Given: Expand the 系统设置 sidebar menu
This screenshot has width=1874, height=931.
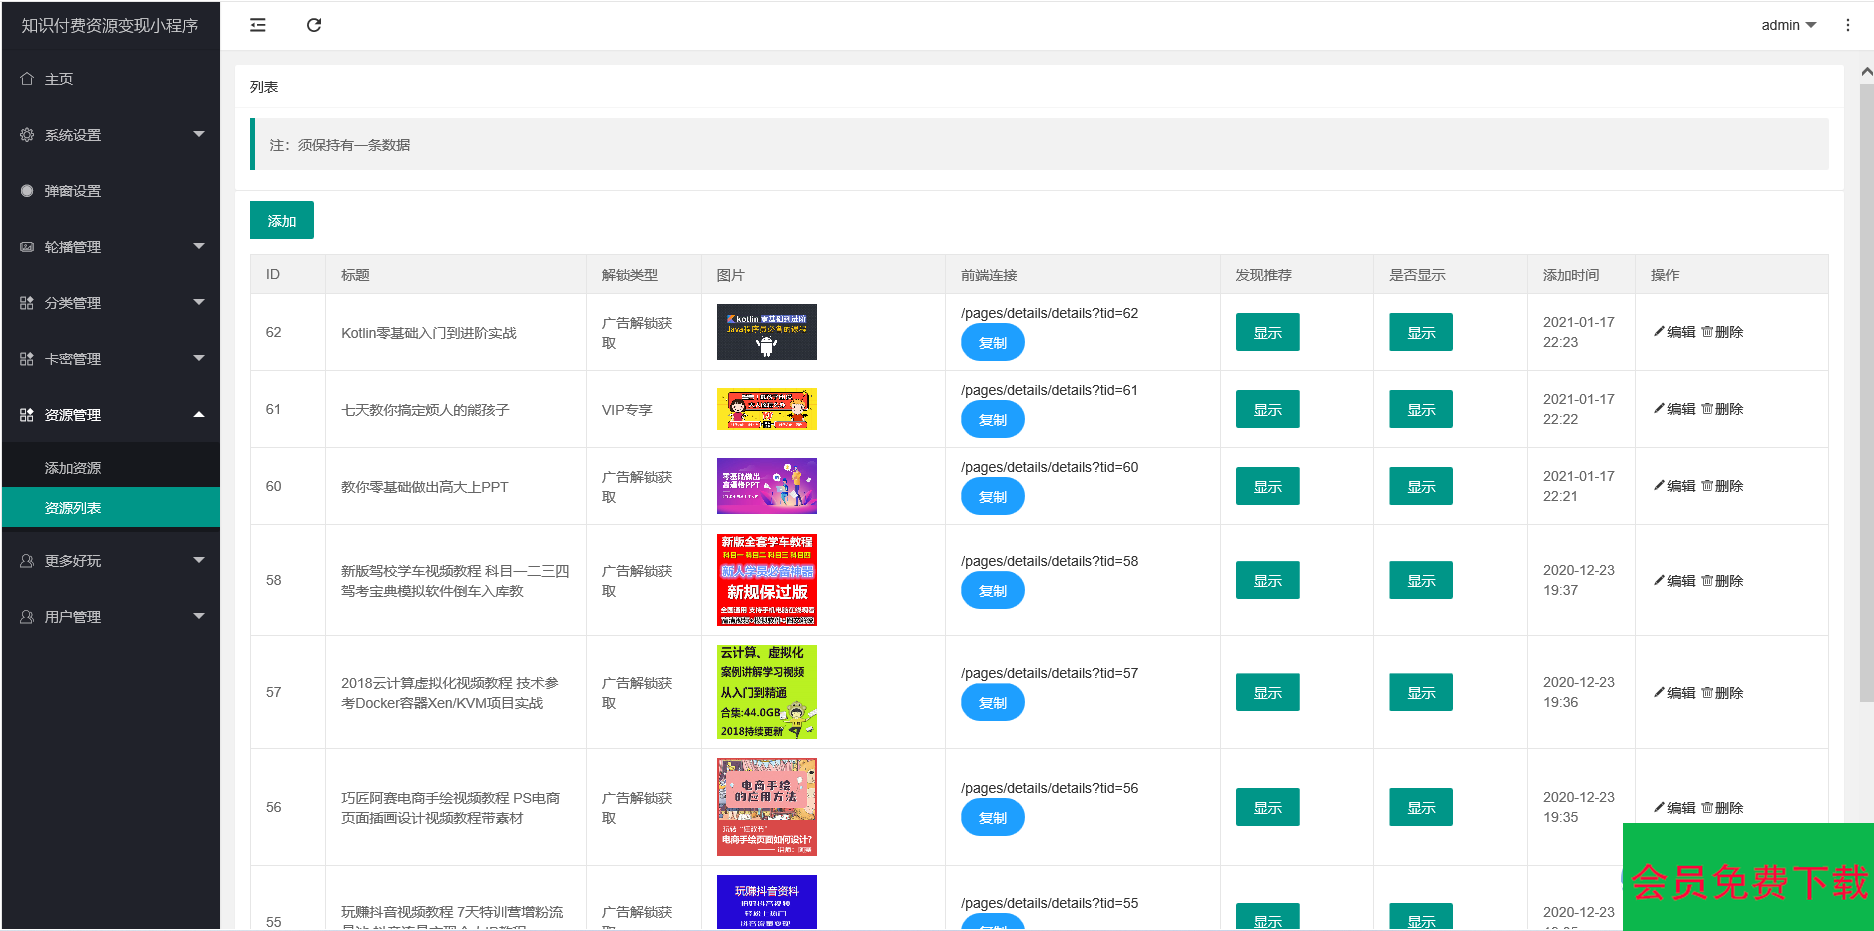Looking at the screenshot, I should (x=110, y=135).
